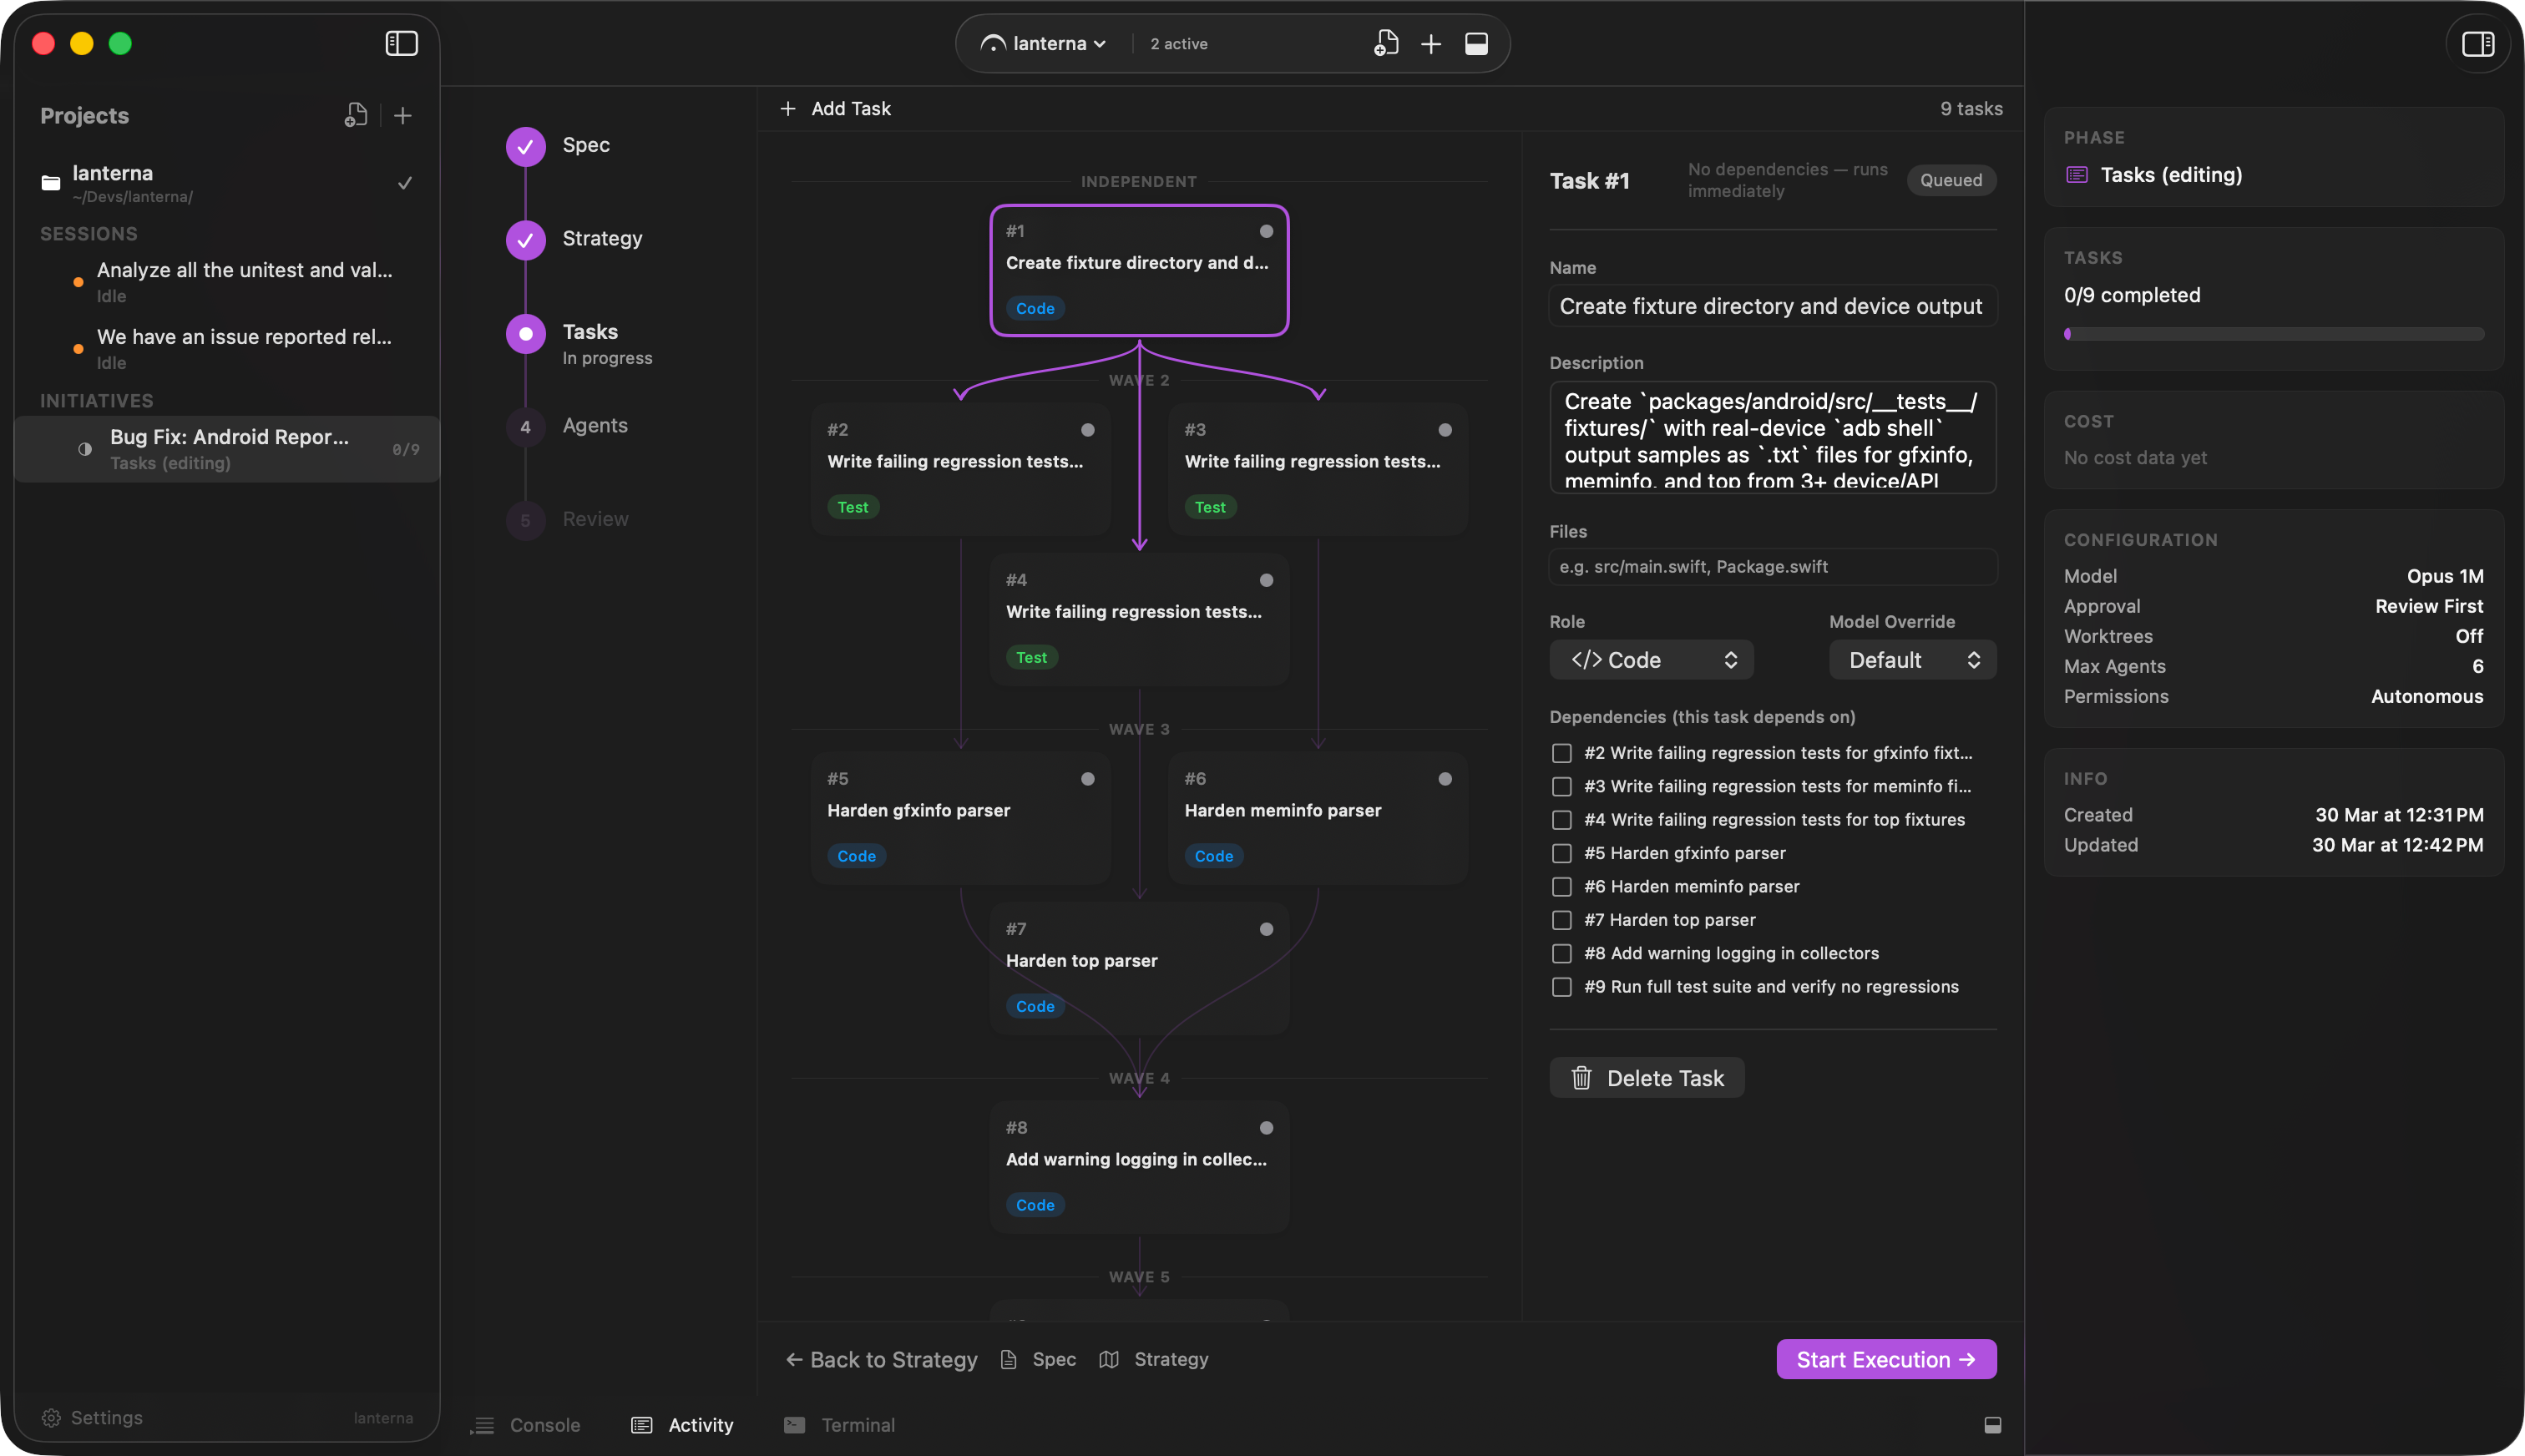Check dependency #8 Add warning logging in collectors
Screen dimensions: 2525x1456
click(x=1561, y=953)
